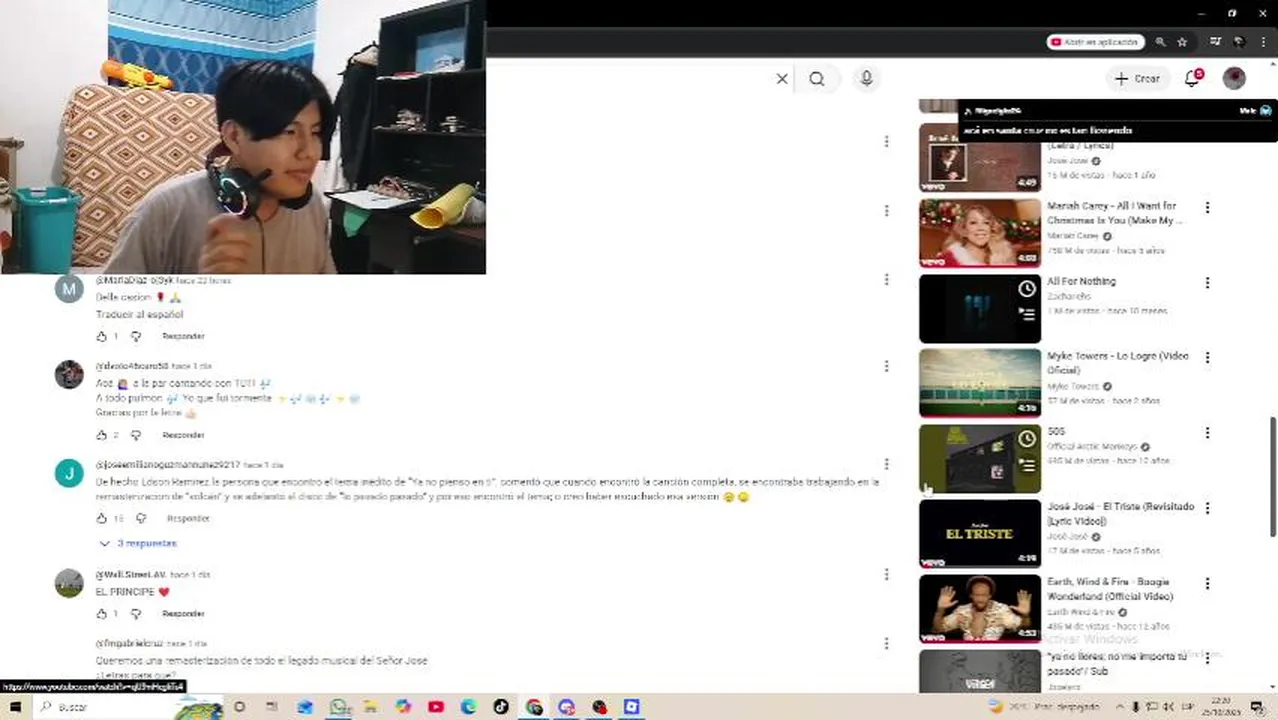Open menu for the 505 video
1278x720 pixels.
tap(1207, 433)
